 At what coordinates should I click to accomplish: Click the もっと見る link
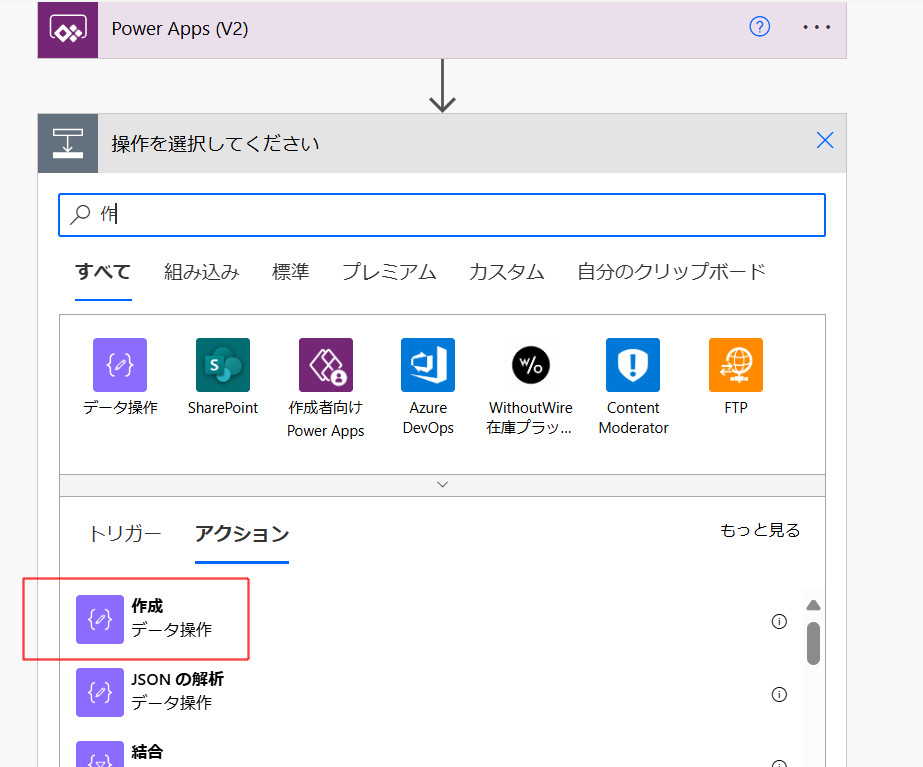click(760, 530)
